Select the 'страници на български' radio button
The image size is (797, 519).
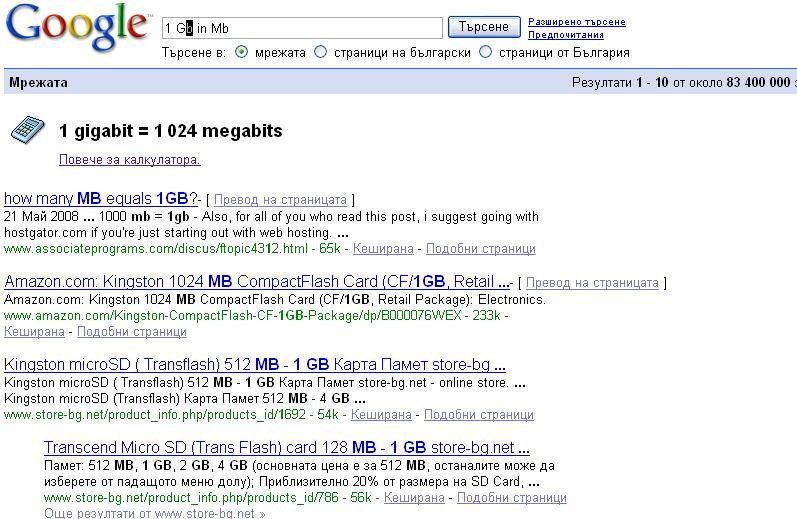point(320,52)
